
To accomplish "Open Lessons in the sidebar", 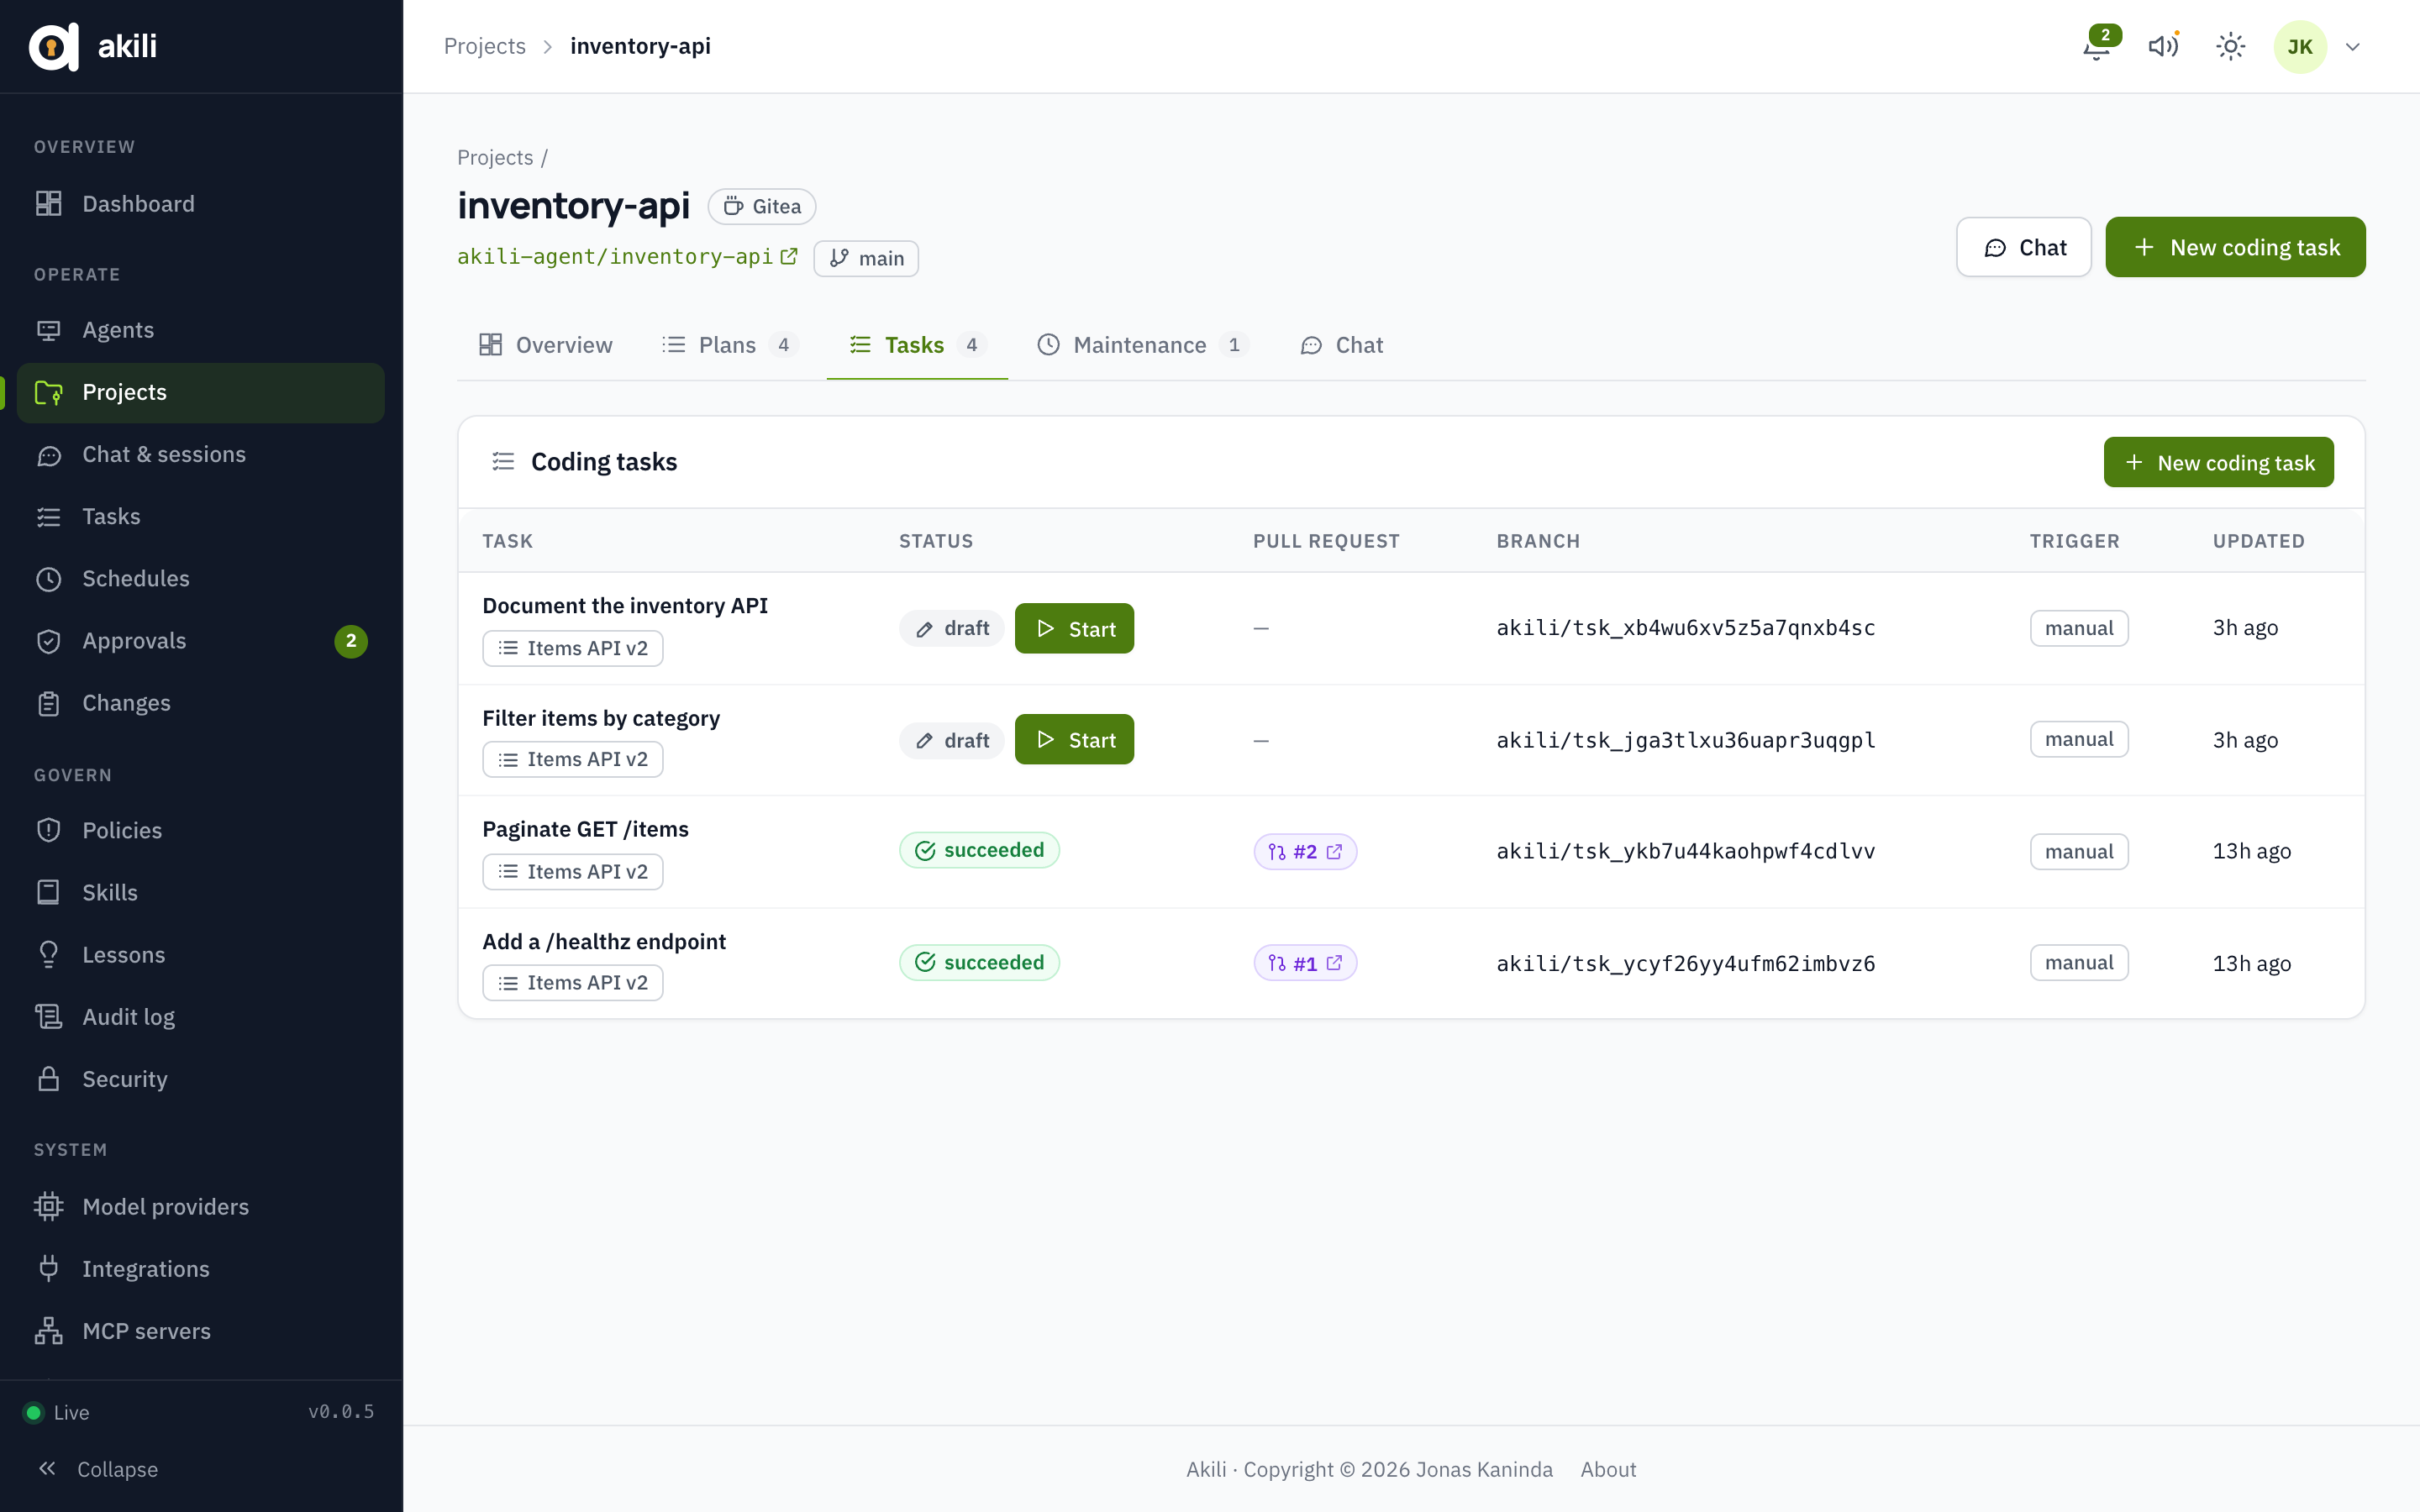I will coord(201,954).
